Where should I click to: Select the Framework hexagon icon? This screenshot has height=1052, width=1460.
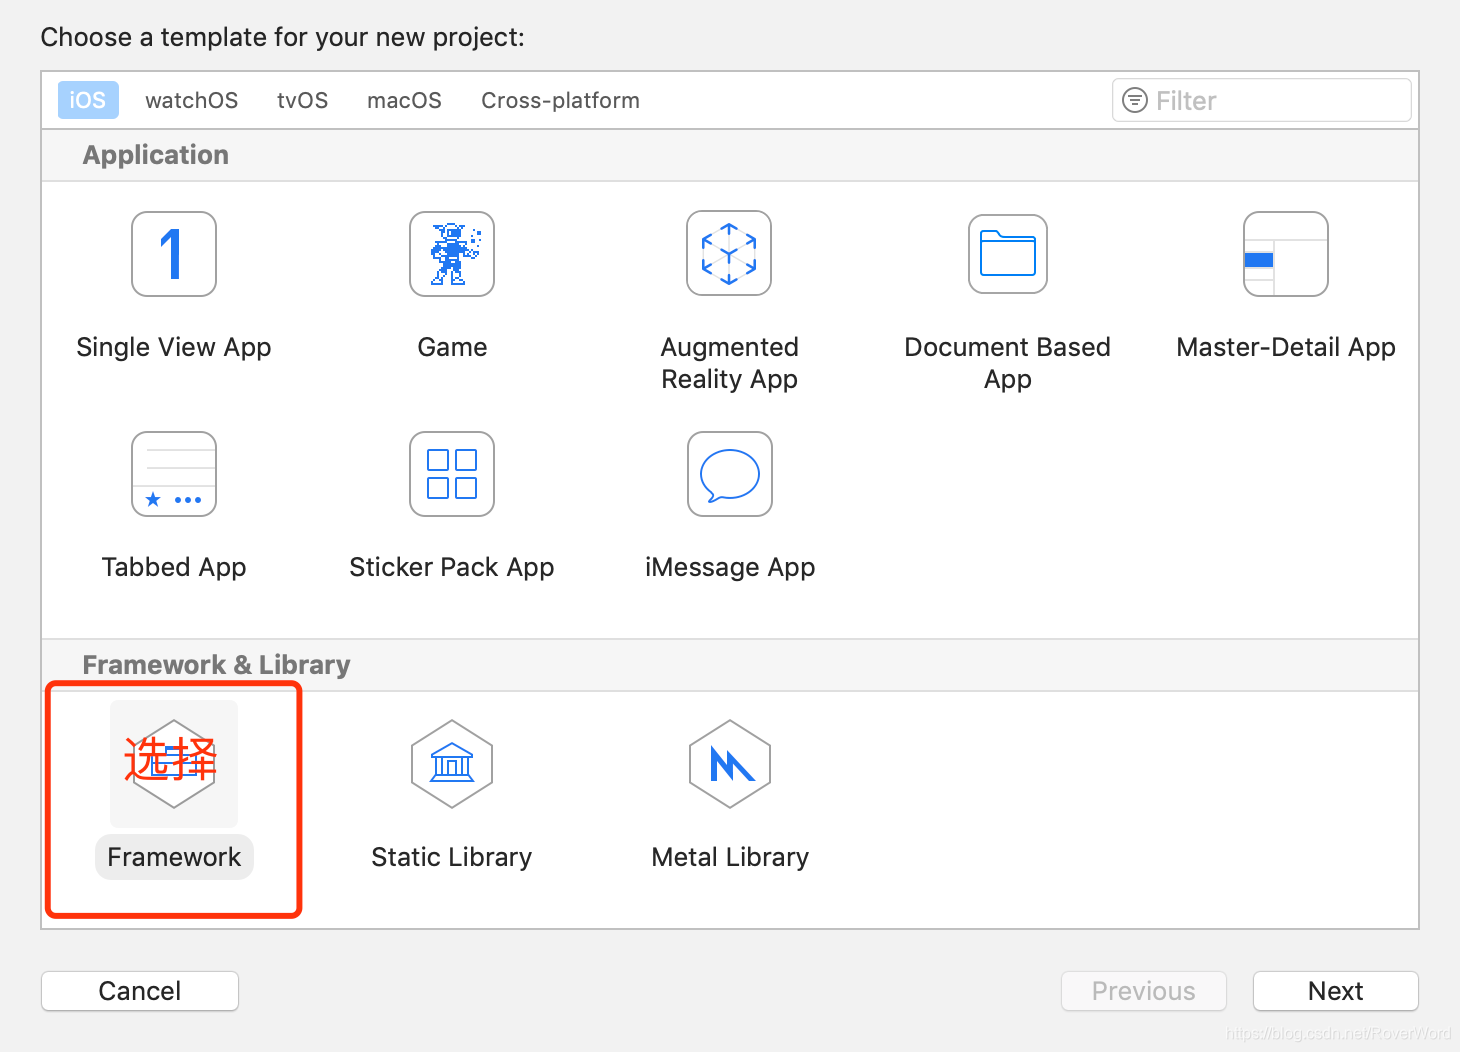[174, 764]
